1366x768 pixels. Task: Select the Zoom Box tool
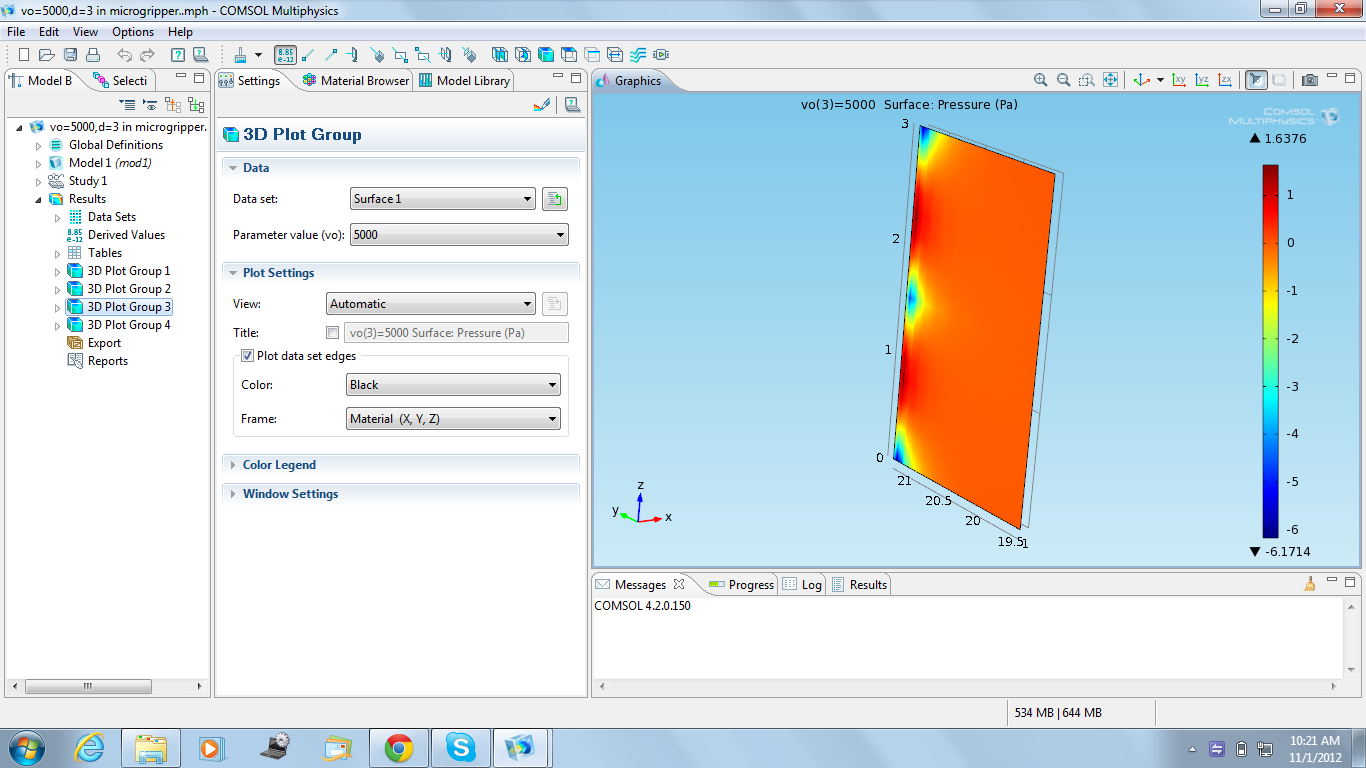(1086, 80)
